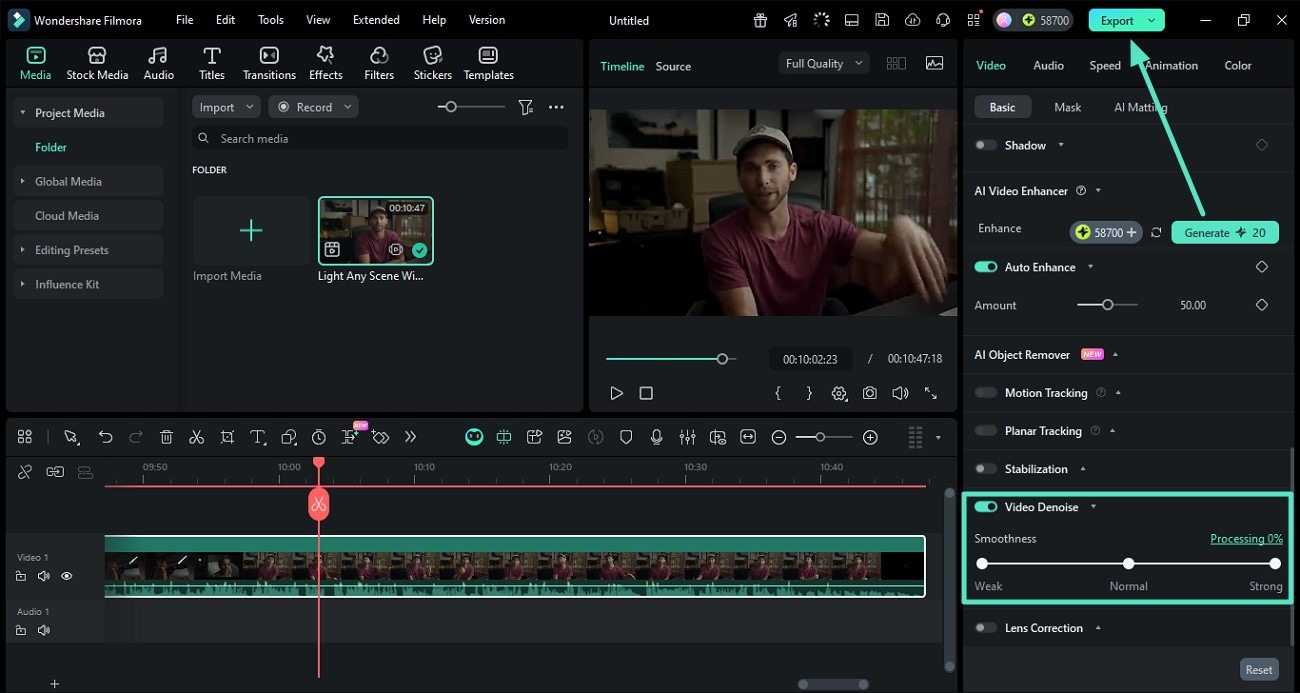Take a snapshot using the camera icon
1300x693 pixels.
869,393
